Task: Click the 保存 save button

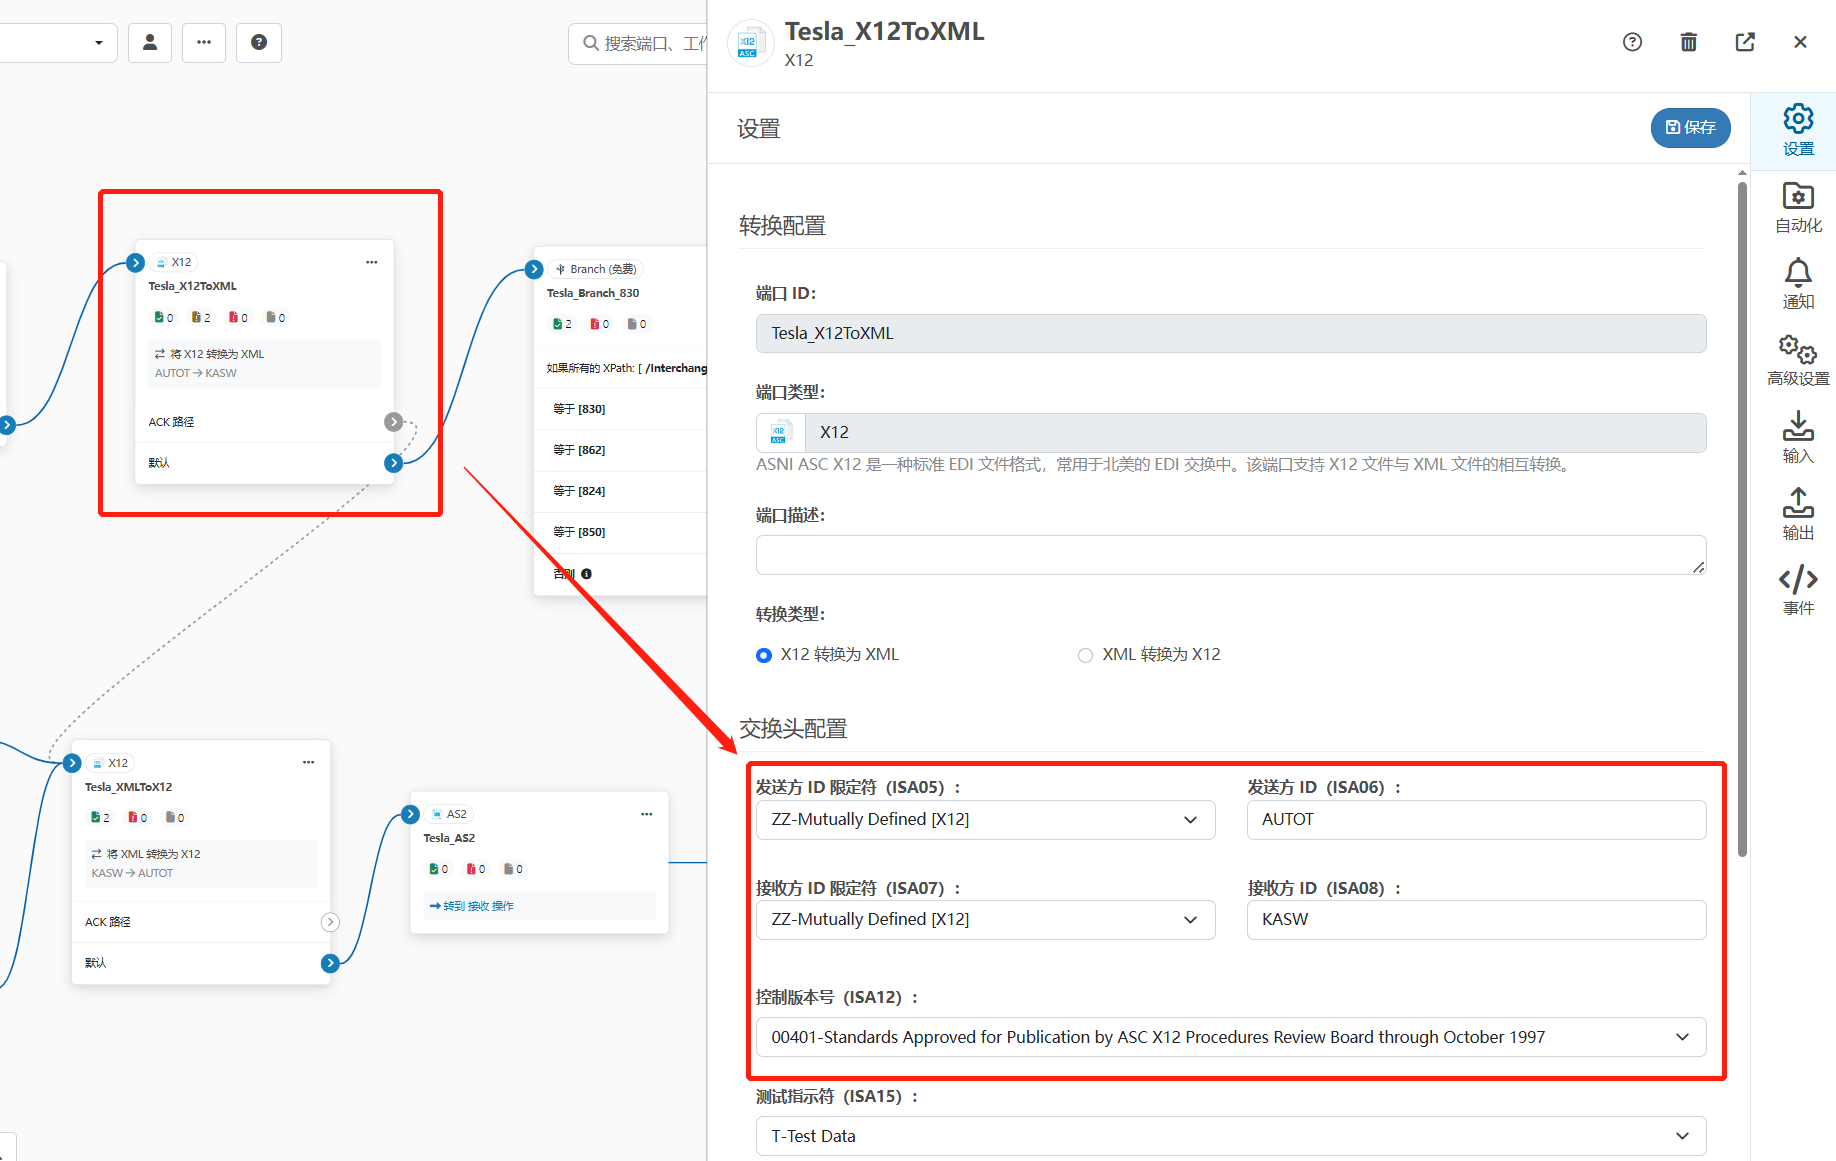Action: [1689, 127]
